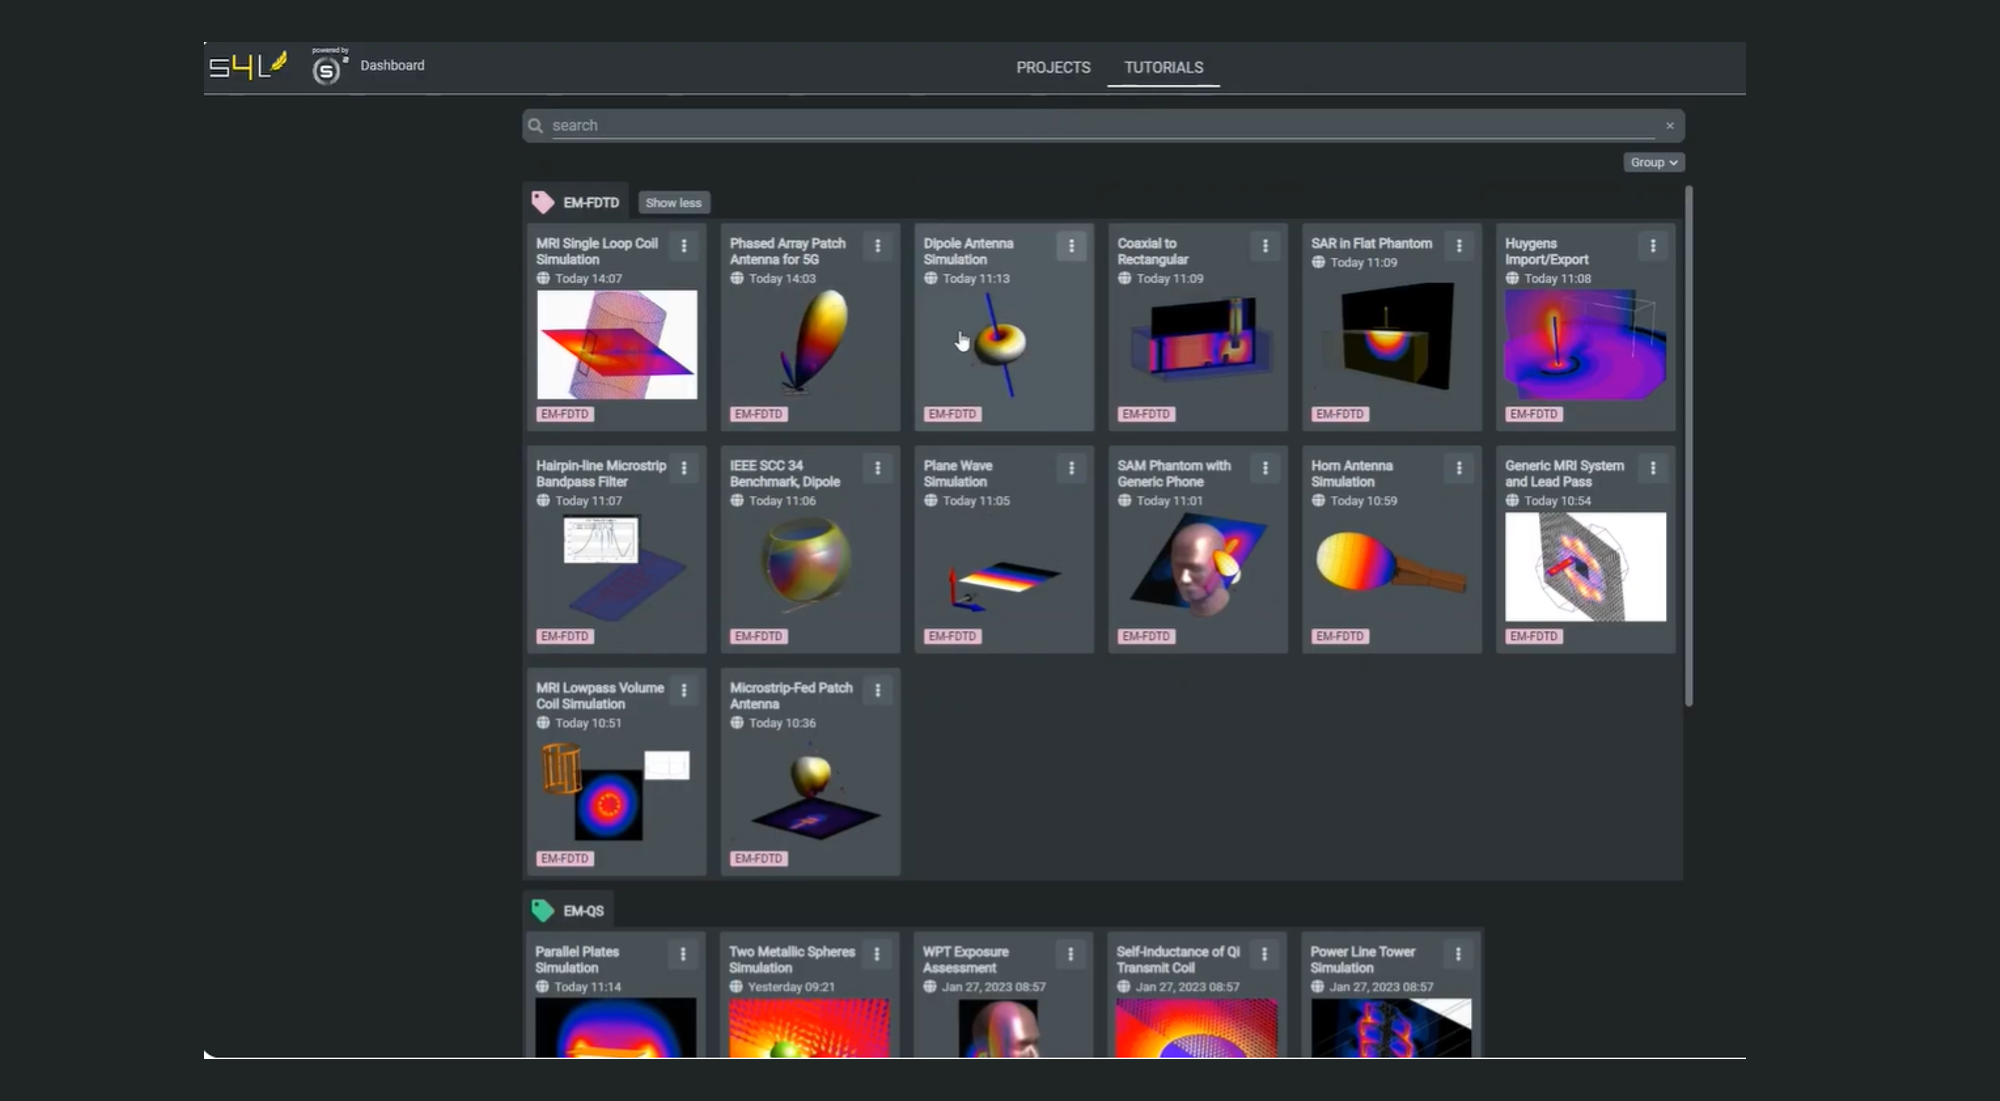Image resolution: width=2000 pixels, height=1101 pixels.
Task: Open options menu for WPT Exposure Assessment
Action: point(1070,954)
